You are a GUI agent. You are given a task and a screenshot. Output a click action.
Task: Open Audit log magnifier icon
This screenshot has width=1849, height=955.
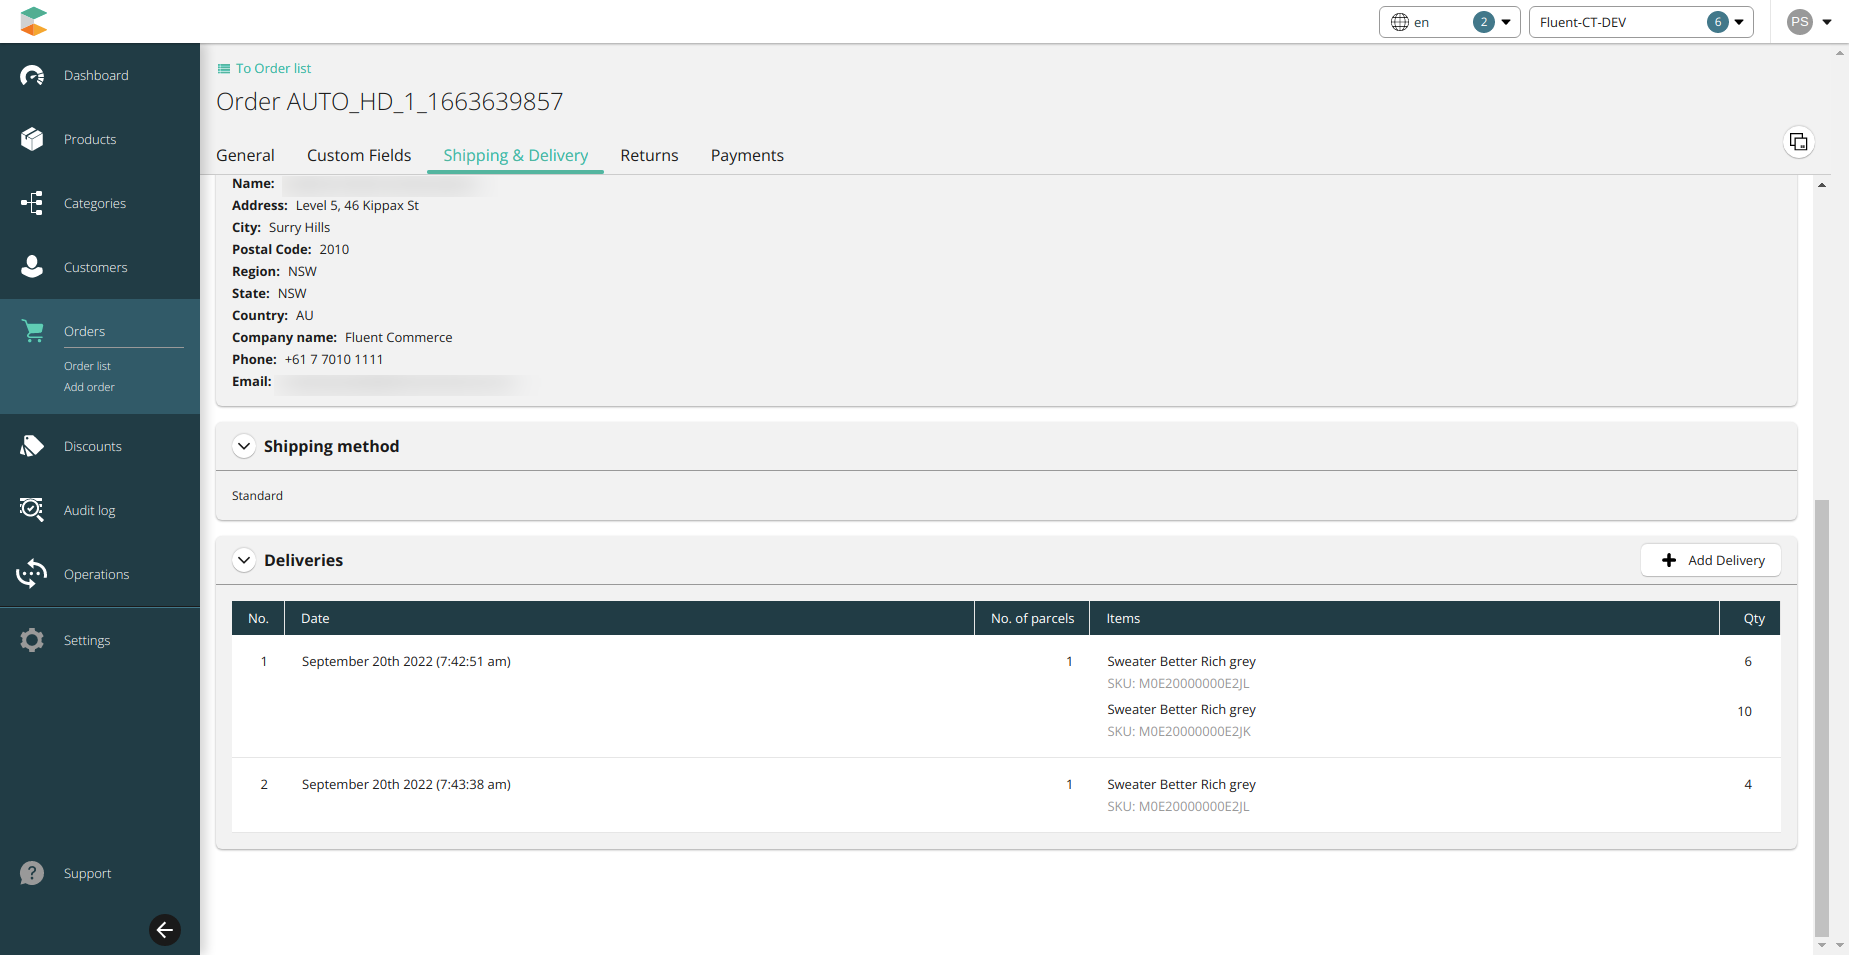tap(32, 510)
